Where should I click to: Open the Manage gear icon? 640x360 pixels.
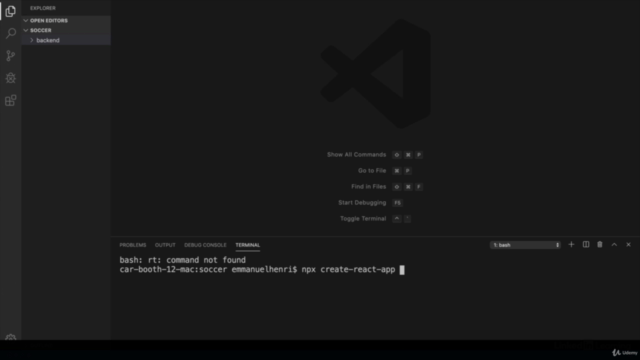coord(11,337)
